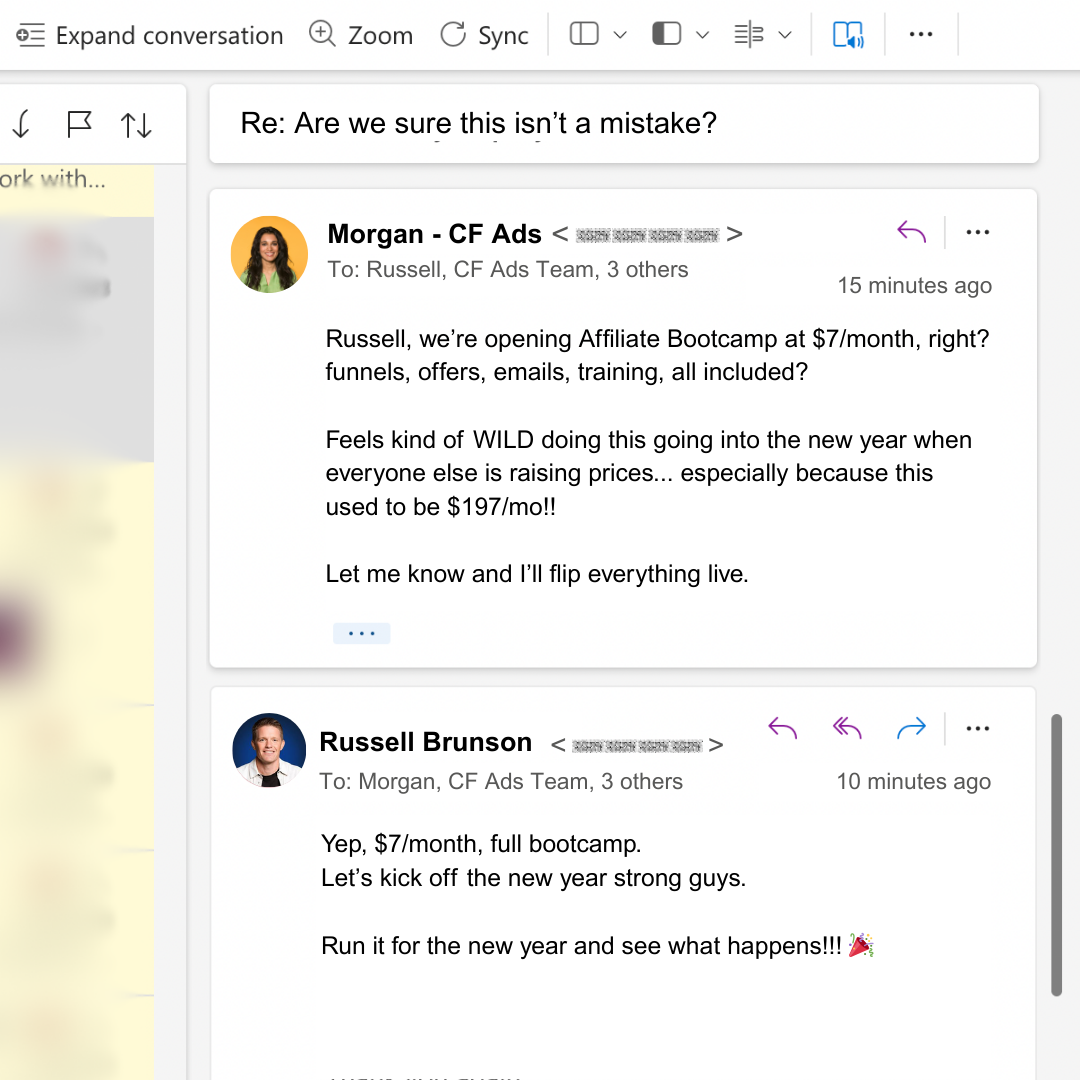1080x1080 pixels.
Task: Click the down arrow sort icon
Action: pyautogui.click(x=21, y=125)
